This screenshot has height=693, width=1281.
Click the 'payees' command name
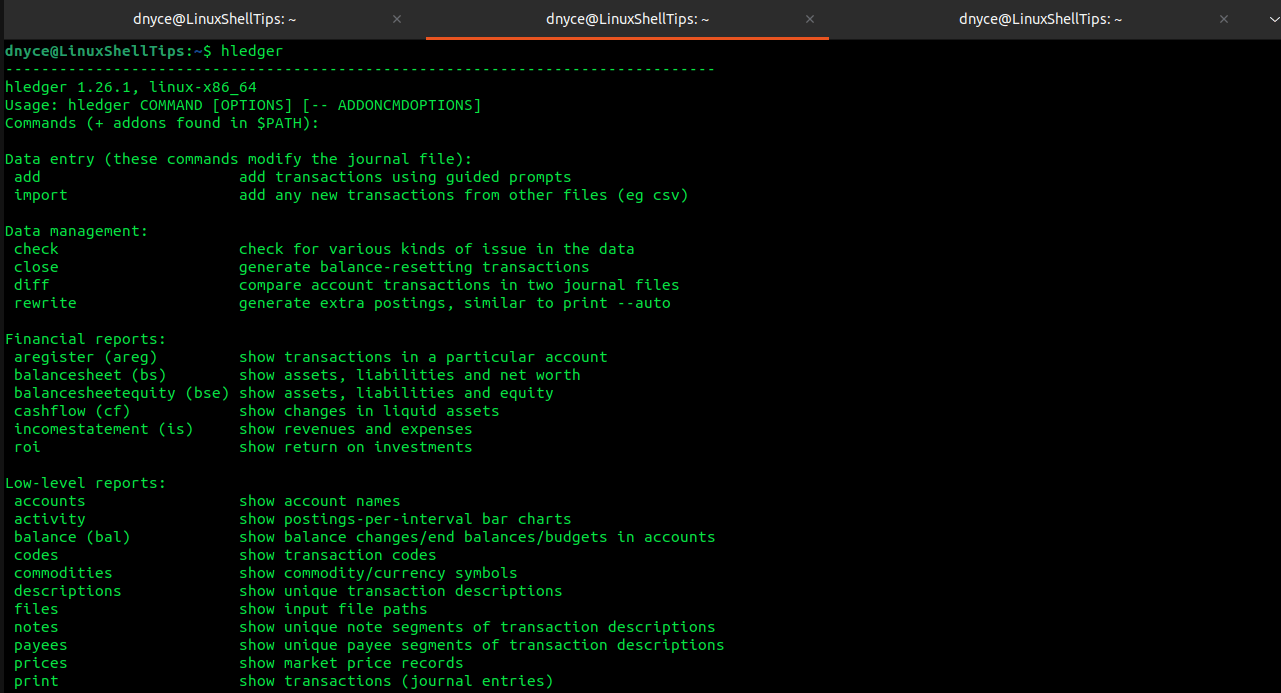[41, 645]
